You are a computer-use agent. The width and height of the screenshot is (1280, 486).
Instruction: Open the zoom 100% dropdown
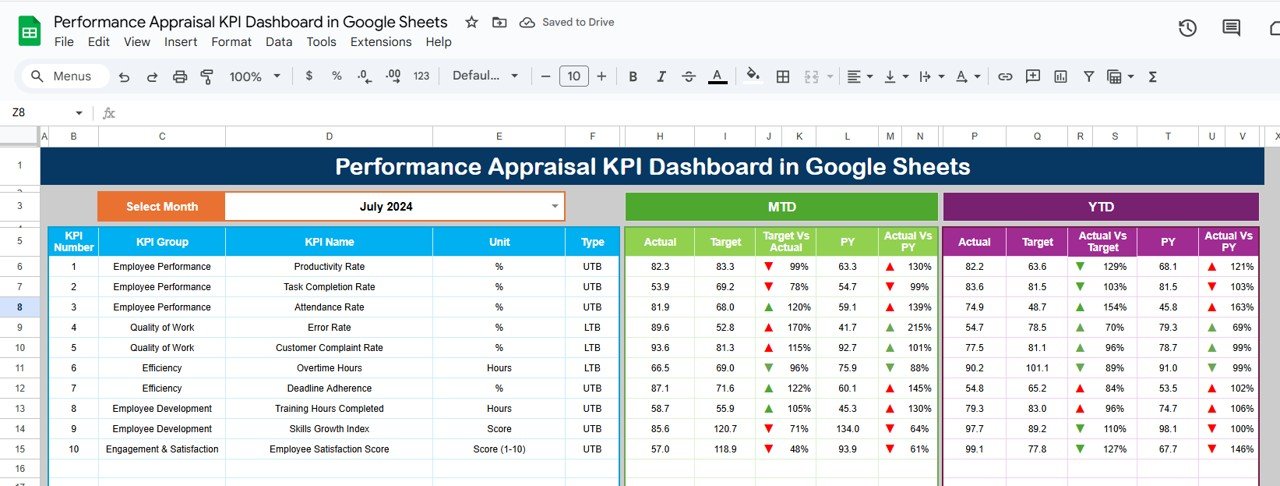[254, 76]
